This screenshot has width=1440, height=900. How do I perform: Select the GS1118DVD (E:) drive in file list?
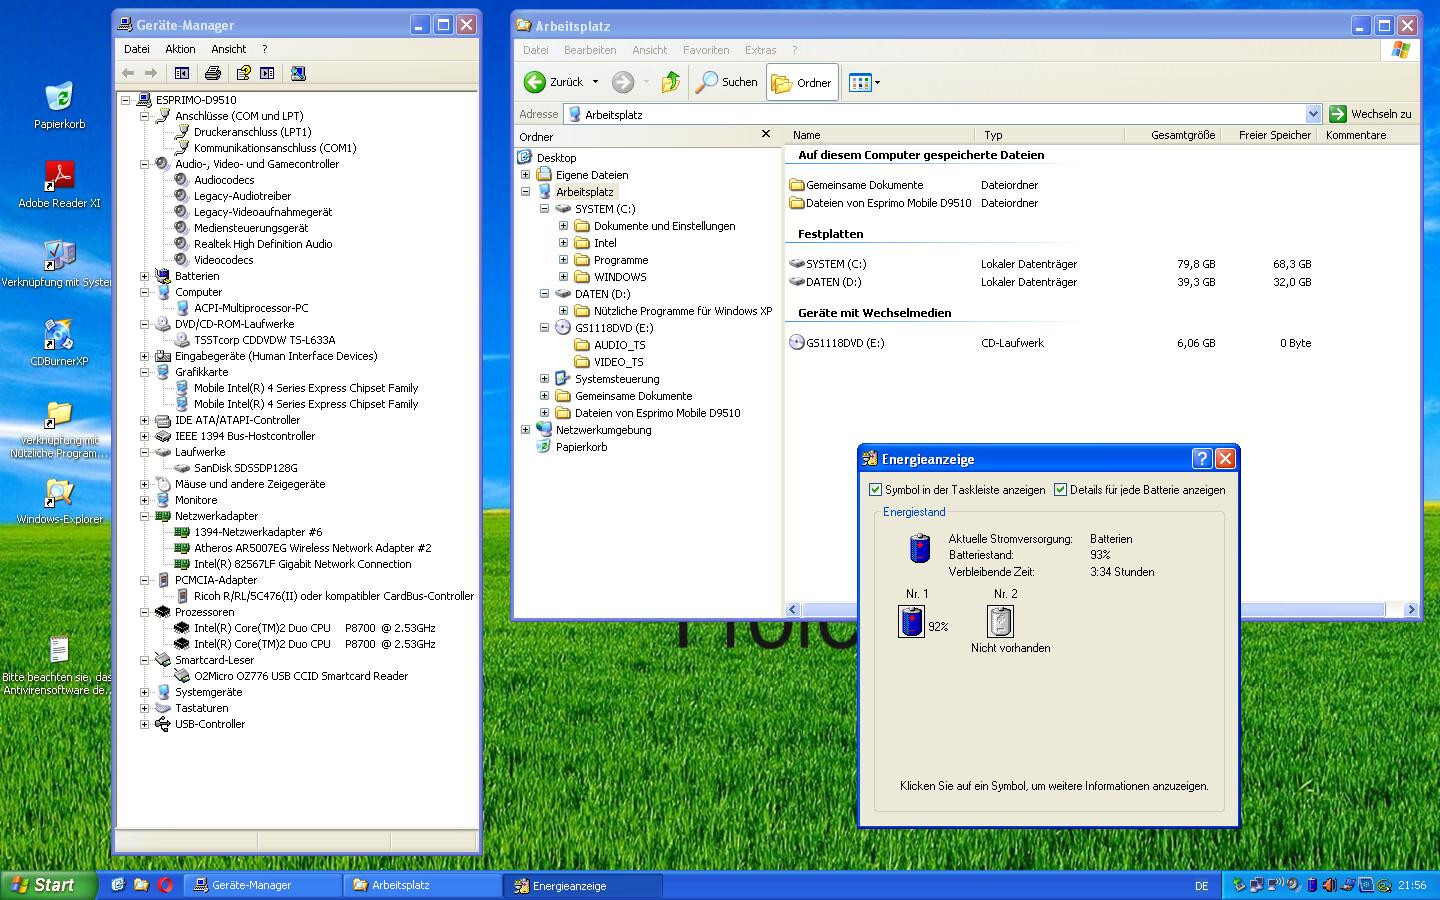(x=837, y=343)
